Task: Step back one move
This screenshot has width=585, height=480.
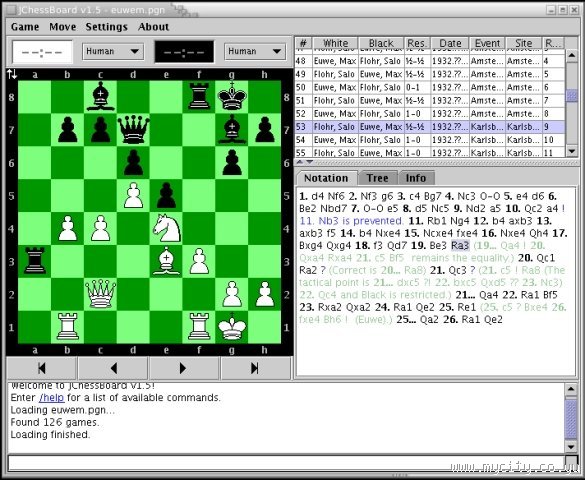Action: (x=113, y=368)
